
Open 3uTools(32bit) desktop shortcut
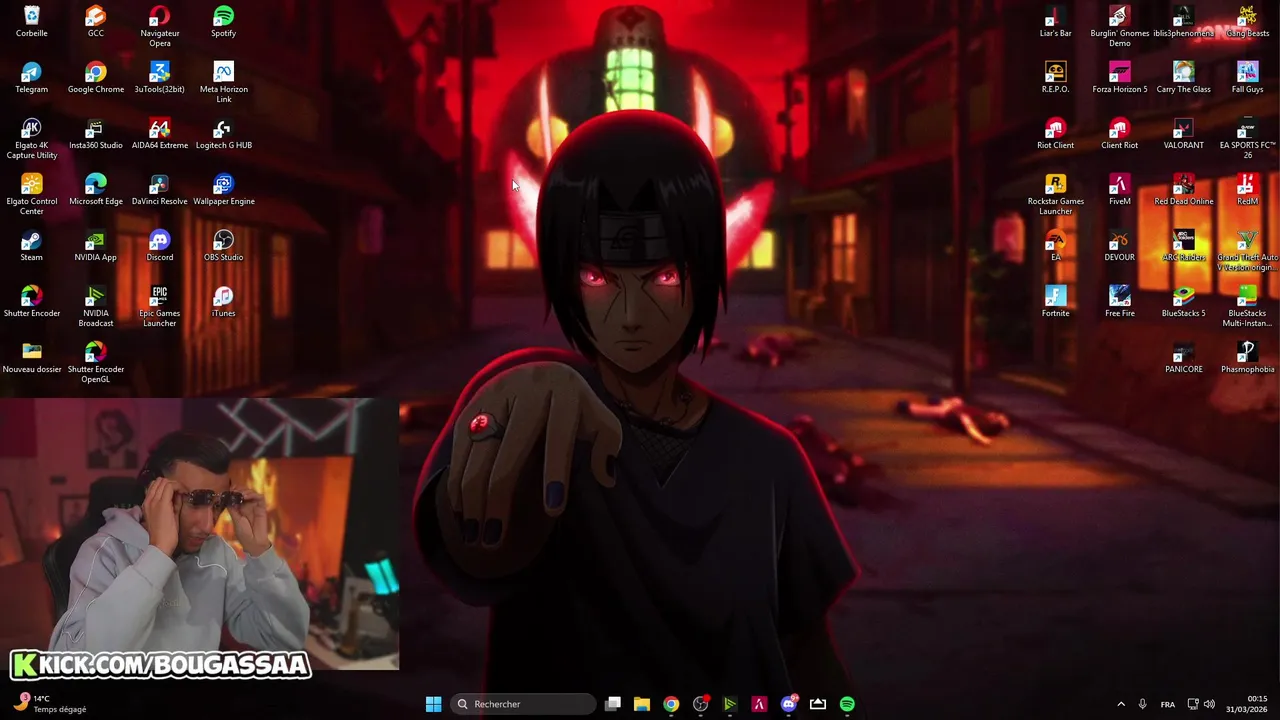tap(160, 78)
